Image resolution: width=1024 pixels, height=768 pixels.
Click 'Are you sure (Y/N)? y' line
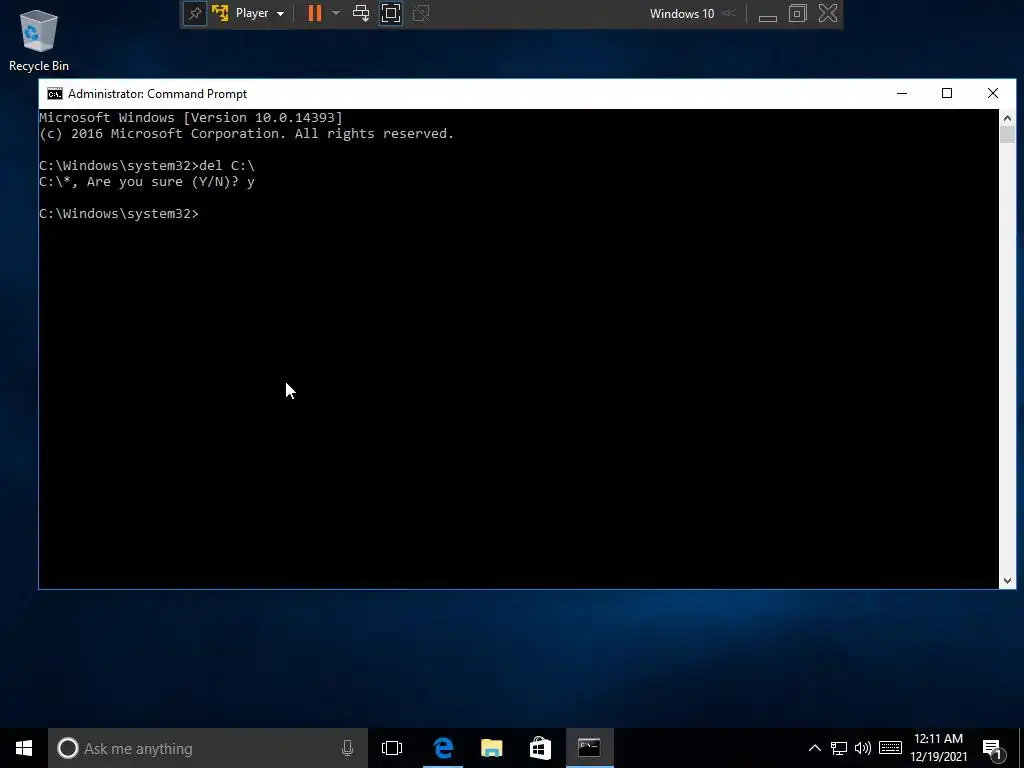(x=147, y=182)
